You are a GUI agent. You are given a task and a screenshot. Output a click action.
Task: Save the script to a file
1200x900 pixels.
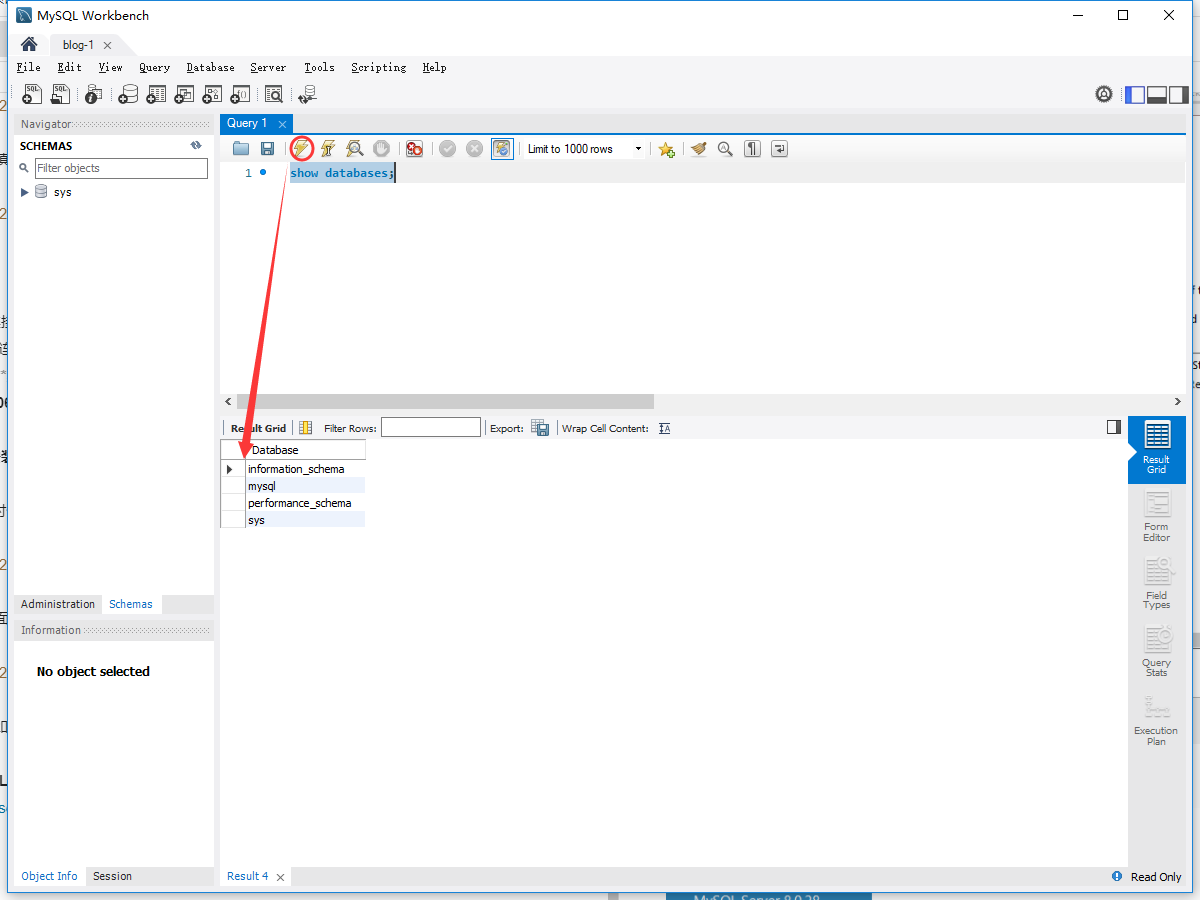[x=267, y=149]
